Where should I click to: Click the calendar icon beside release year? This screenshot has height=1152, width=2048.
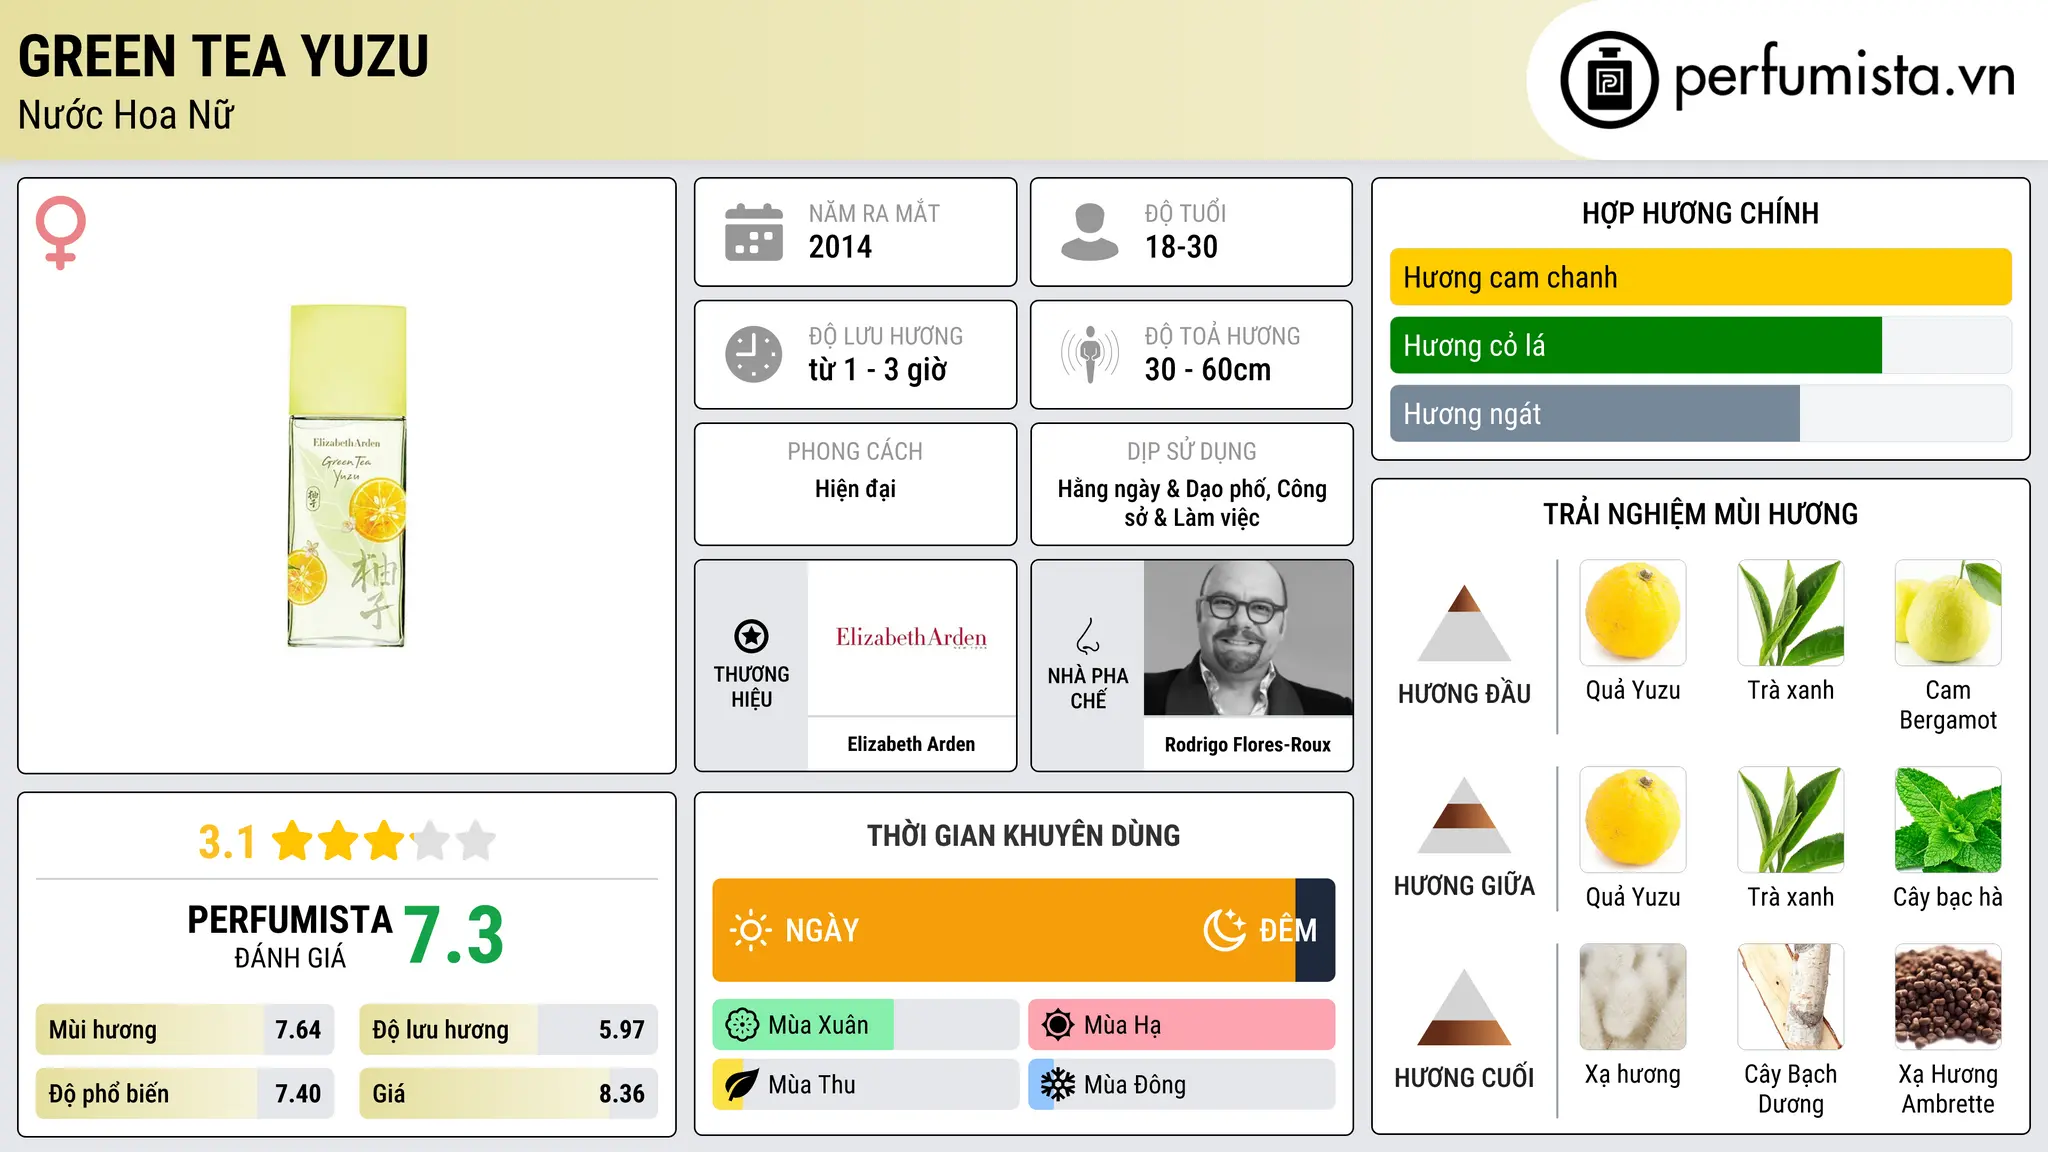[754, 232]
